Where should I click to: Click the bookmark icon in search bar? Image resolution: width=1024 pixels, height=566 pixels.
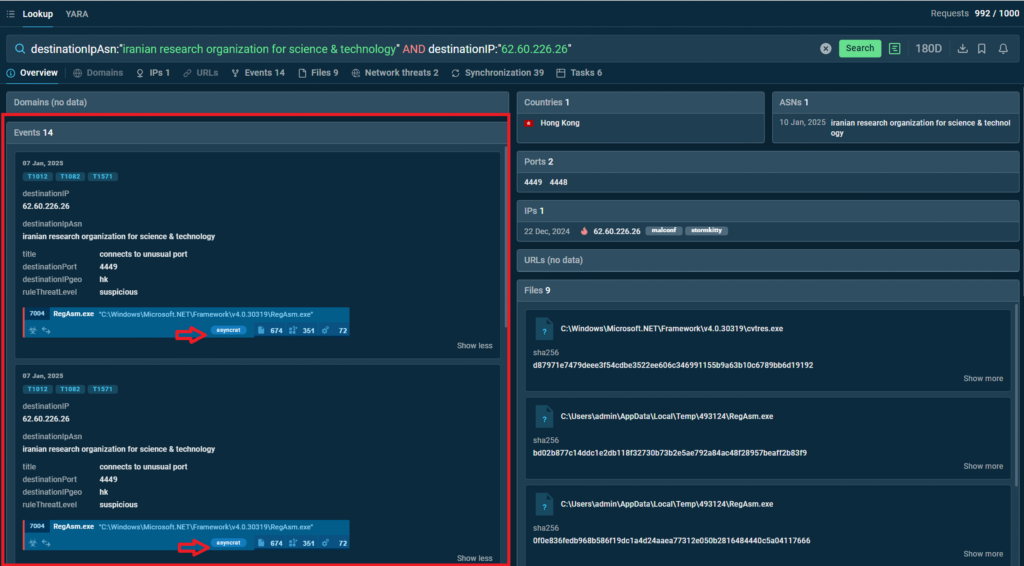(x=982, y=48)
